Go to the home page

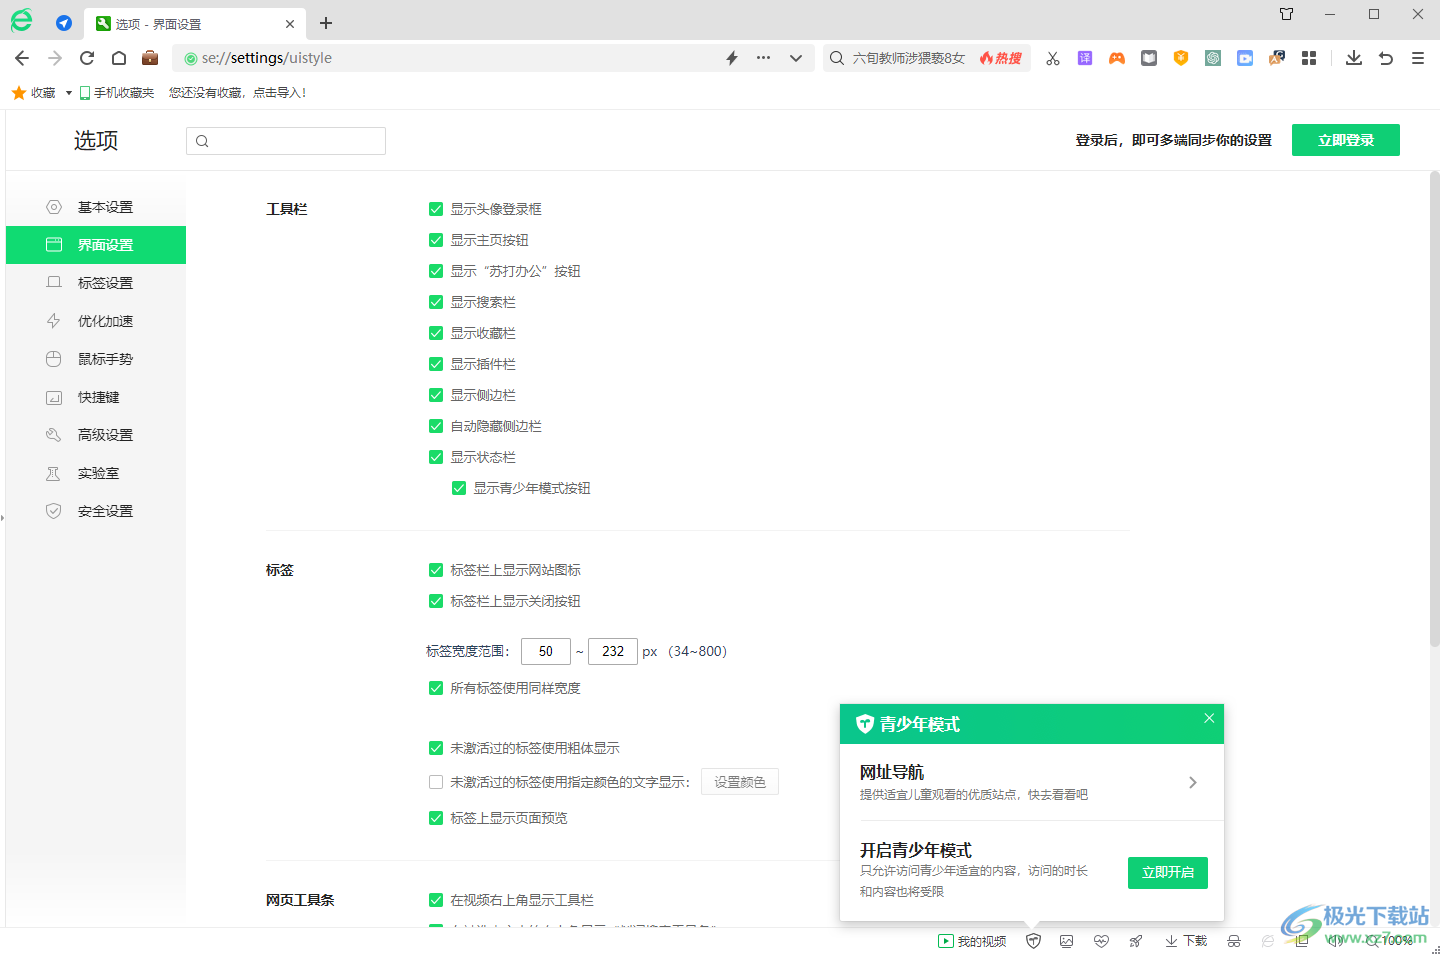[119, 58]
